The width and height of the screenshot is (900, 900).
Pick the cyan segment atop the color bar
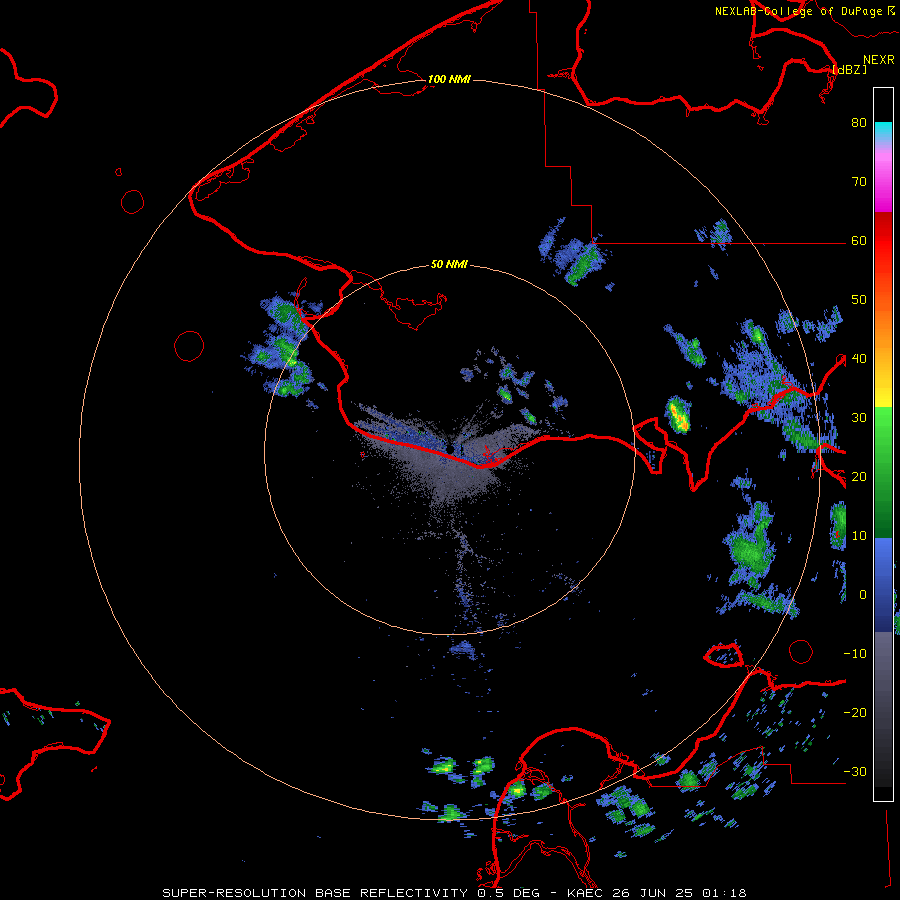click(x=883, y=131)
